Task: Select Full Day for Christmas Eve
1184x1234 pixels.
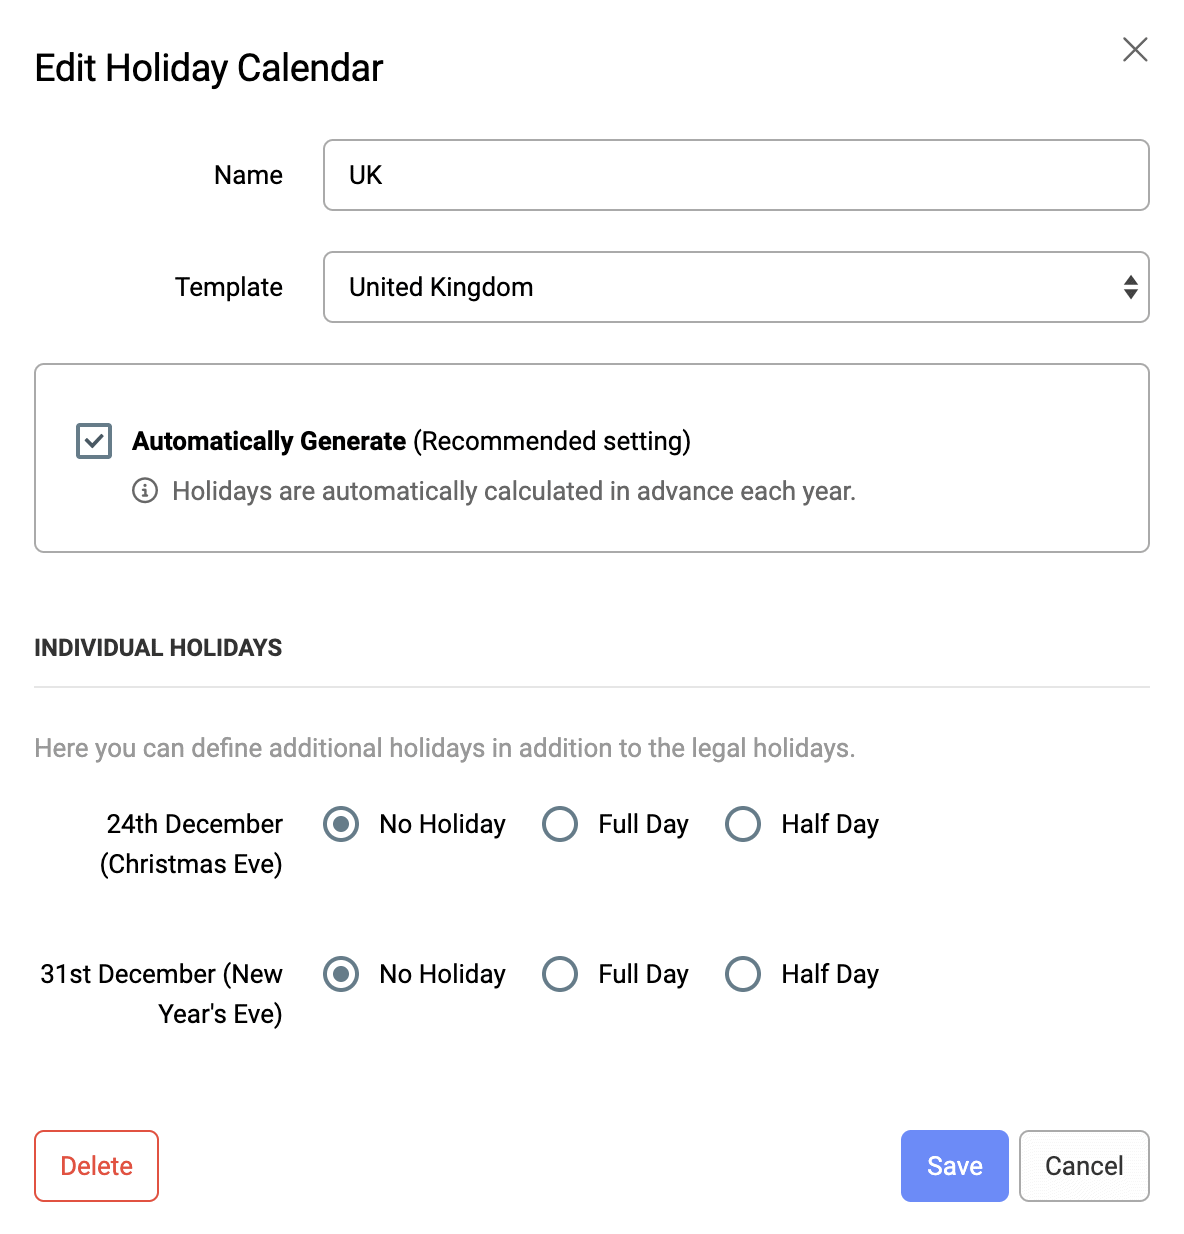Action: (559, 824)
